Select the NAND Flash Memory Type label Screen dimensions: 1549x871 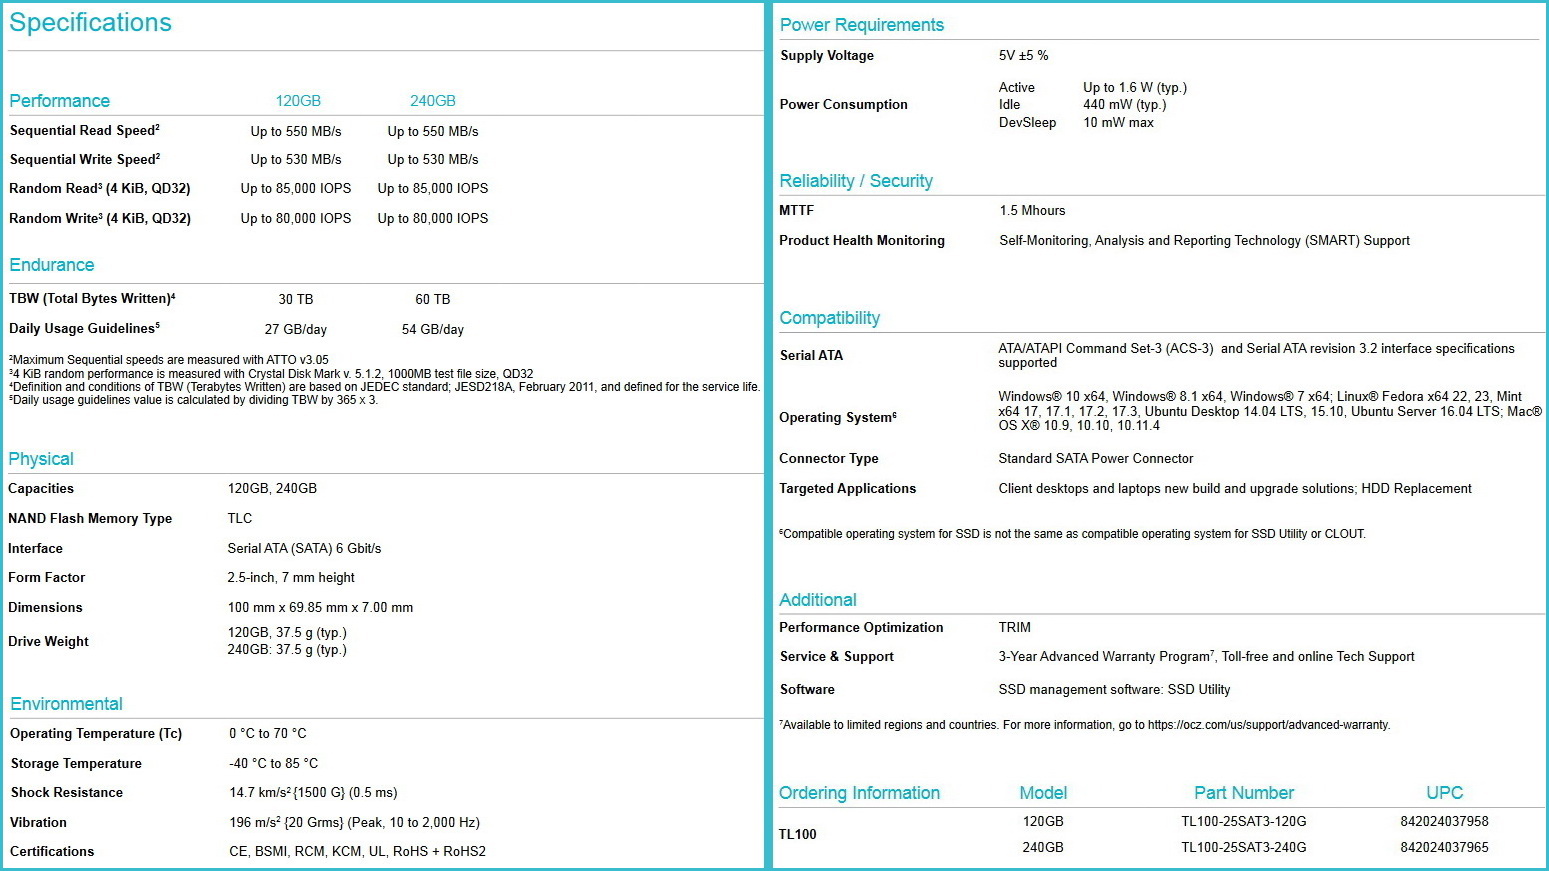point(90,518)
